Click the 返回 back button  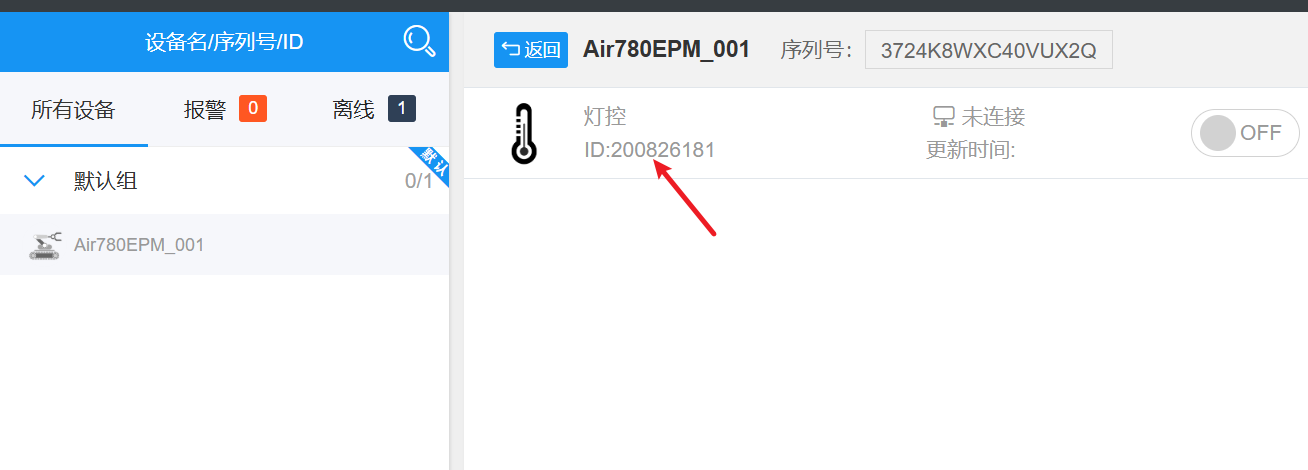coord(531,50)
